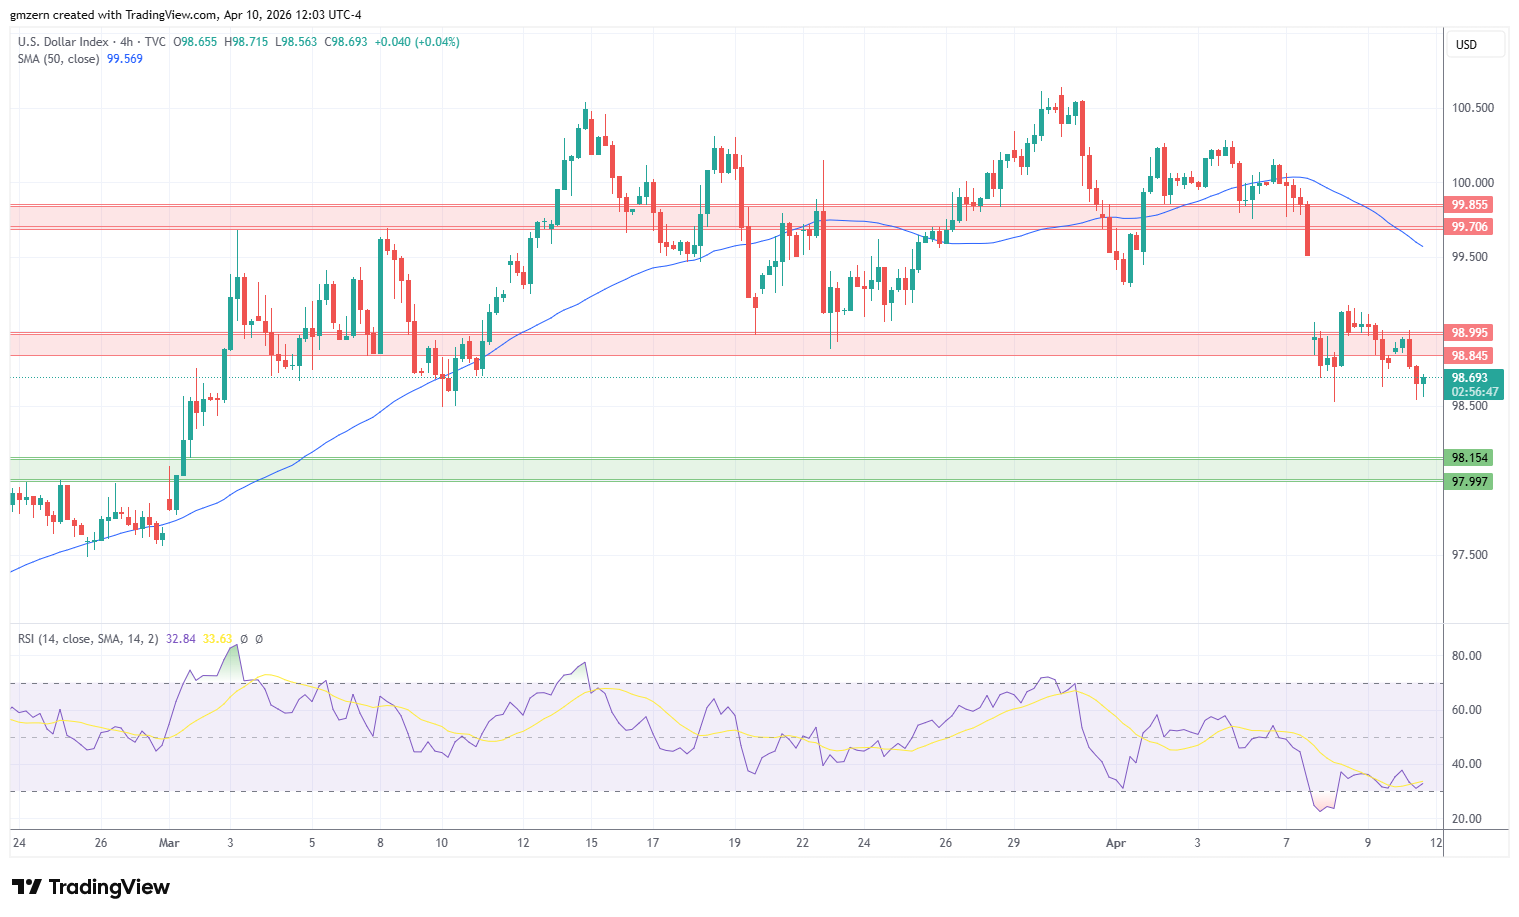Viewport: 1519px width, 917px height.
Task: Click the SMA (50, close) indicator legend
Action: tap(59, 59)
